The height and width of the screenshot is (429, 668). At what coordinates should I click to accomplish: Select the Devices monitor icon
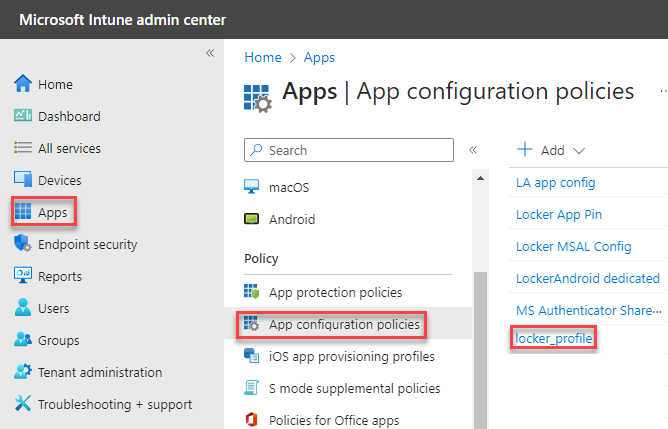[x=23, y=179]
